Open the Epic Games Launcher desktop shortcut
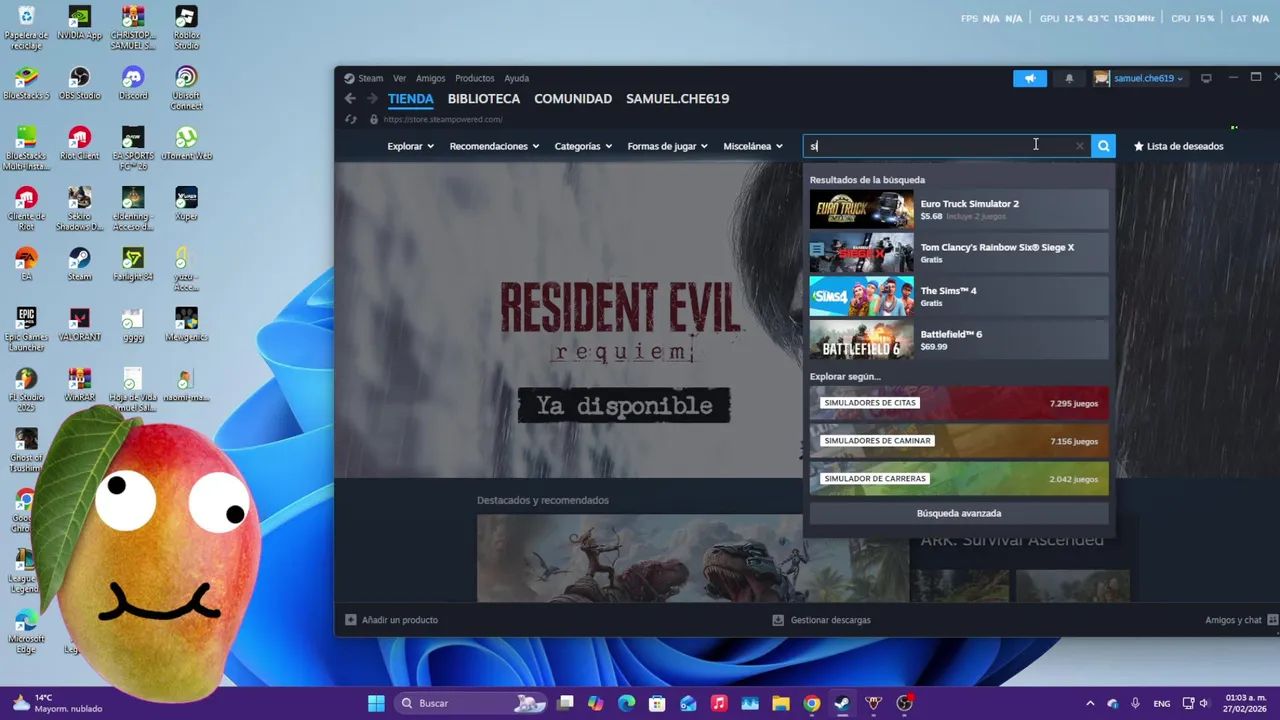This screenshot has width=1280, height=720. [26, 329]
